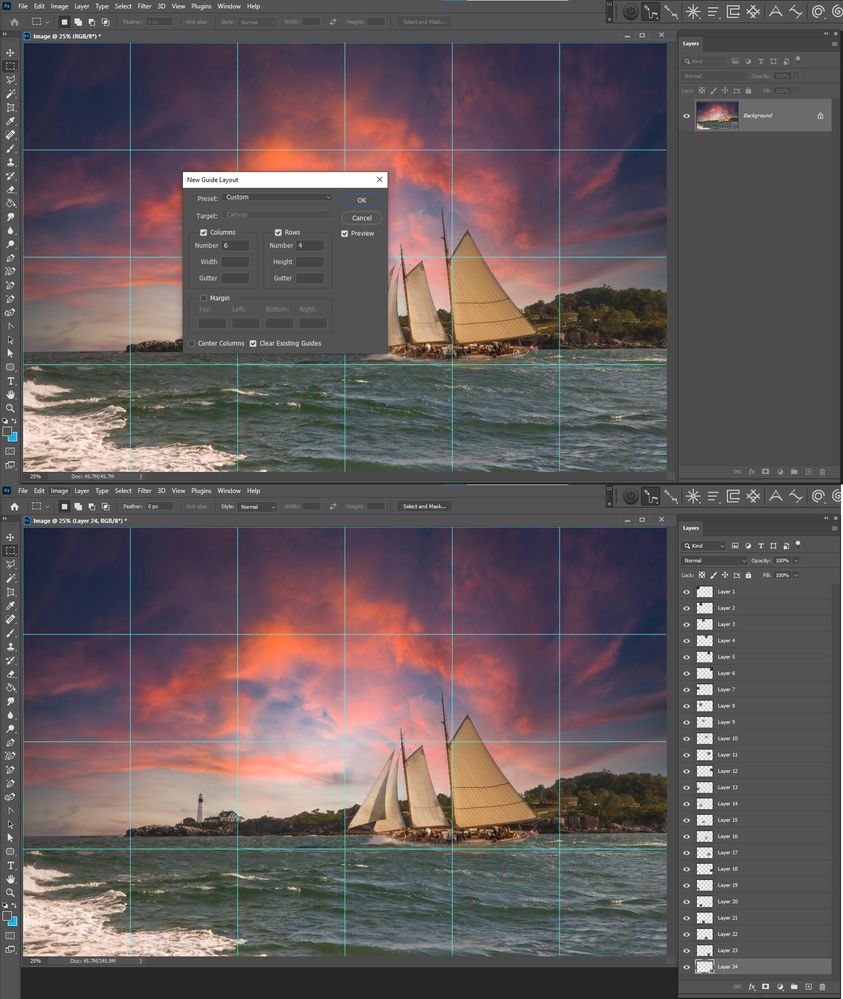Viewport: 843px width, 999px height.
Task: Open the Opacity dropdown arrow in lower Layers panel
Action: click(796, 561)
